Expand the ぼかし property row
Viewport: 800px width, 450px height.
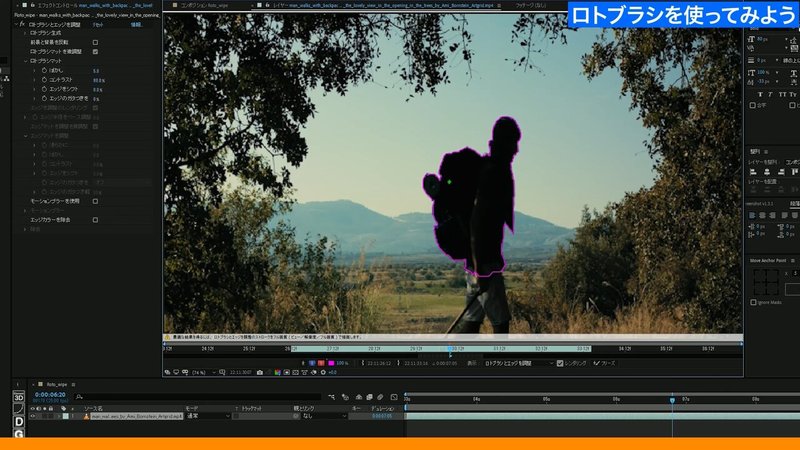pyautogui.click(x=35, y=70)
